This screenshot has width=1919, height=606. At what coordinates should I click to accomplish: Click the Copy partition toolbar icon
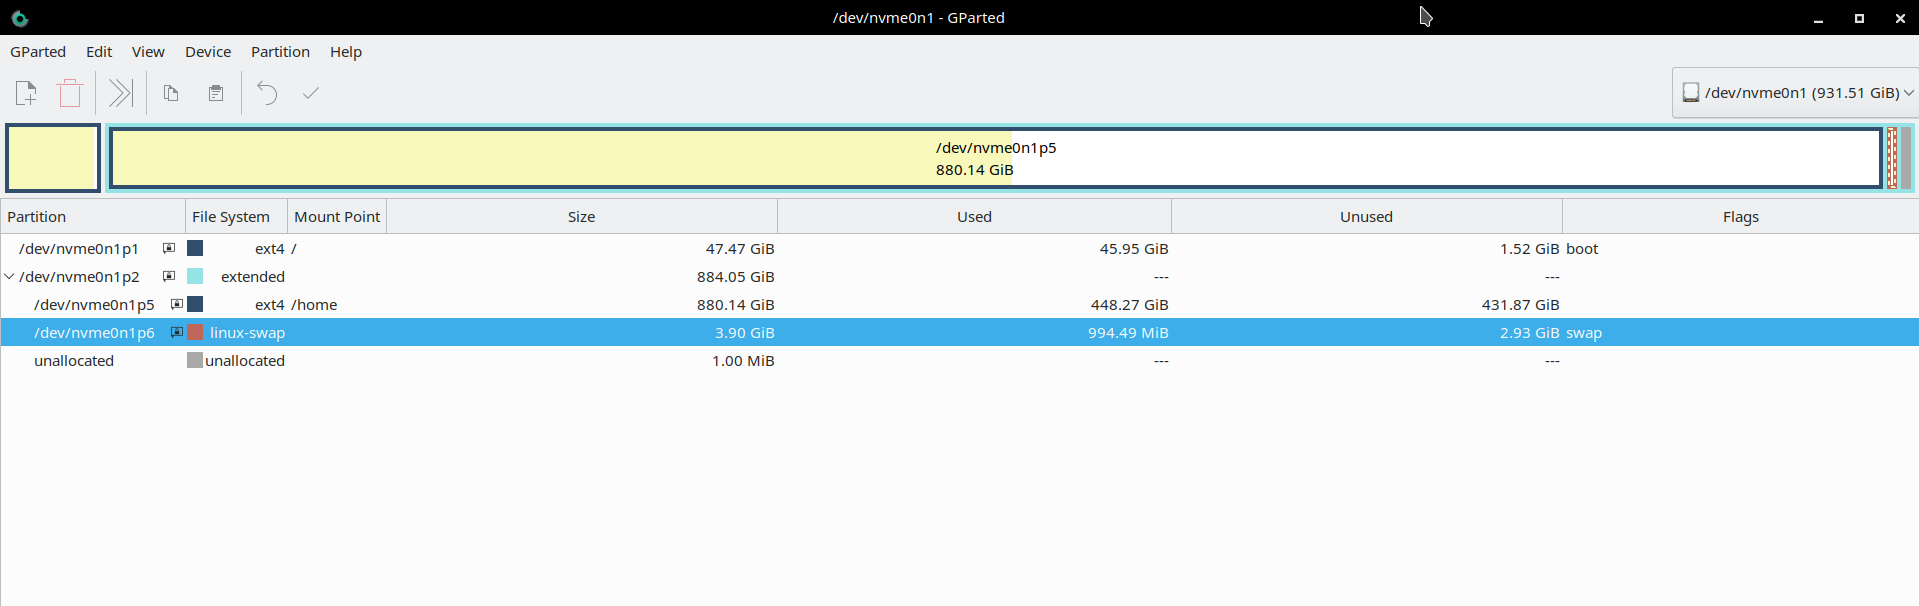pos(171,93)
